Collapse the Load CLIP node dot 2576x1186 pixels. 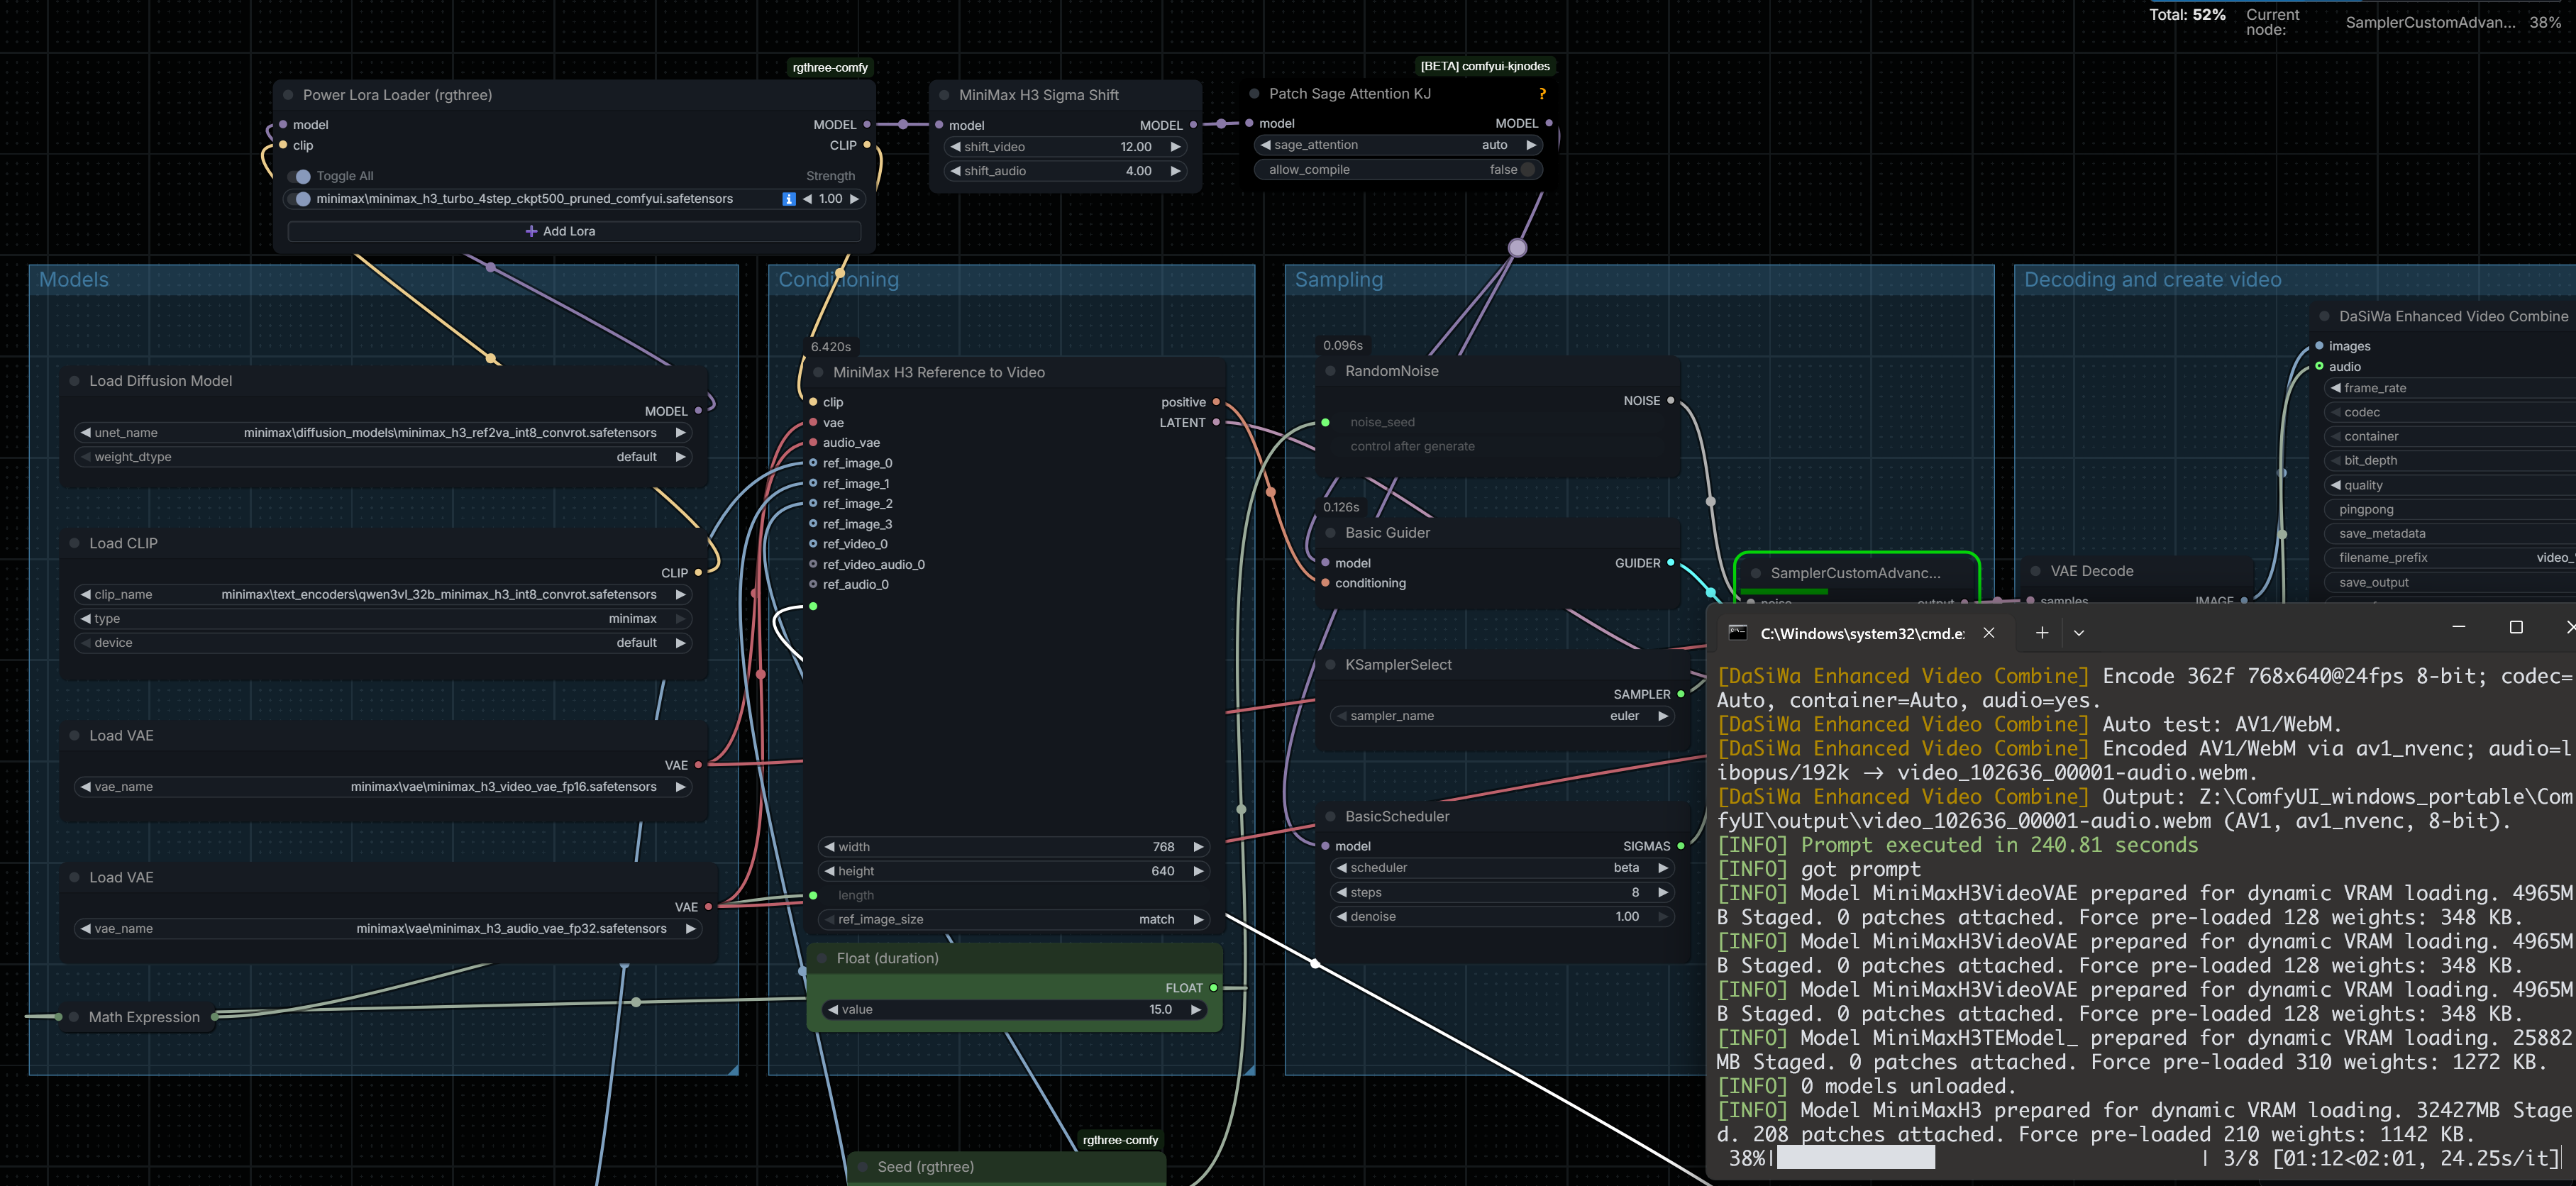point(74,543)
